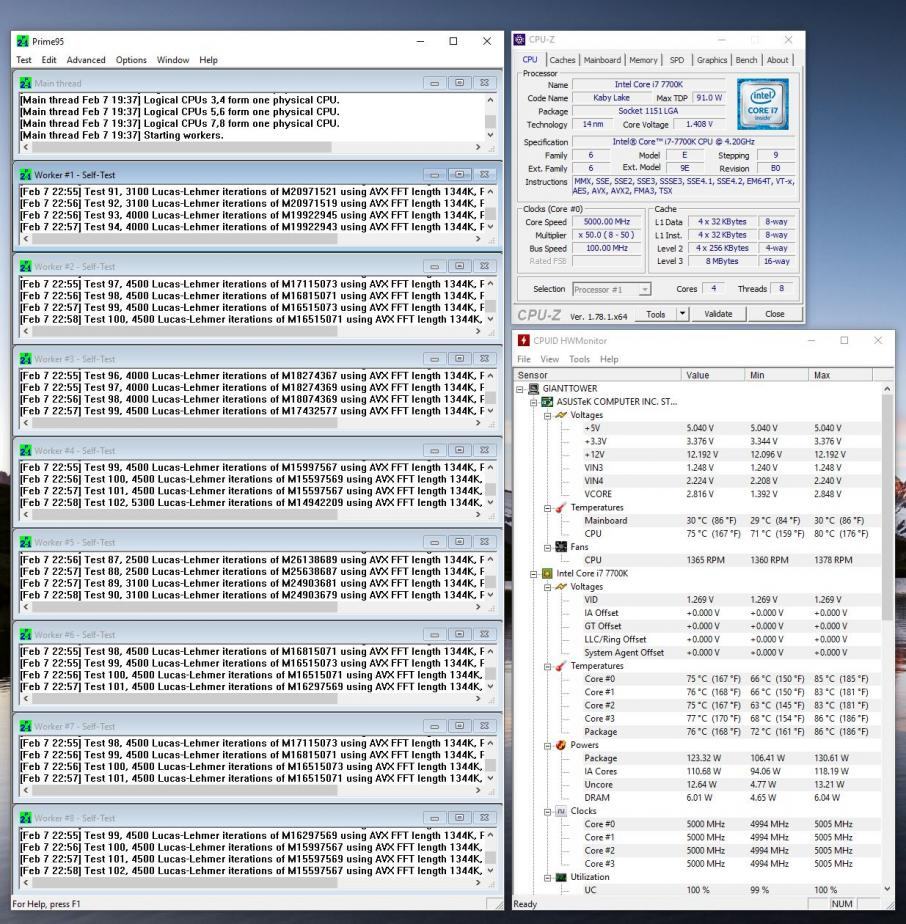Click the Value column header in HWMonitor

pyautogui.click(x=713, y=375)
